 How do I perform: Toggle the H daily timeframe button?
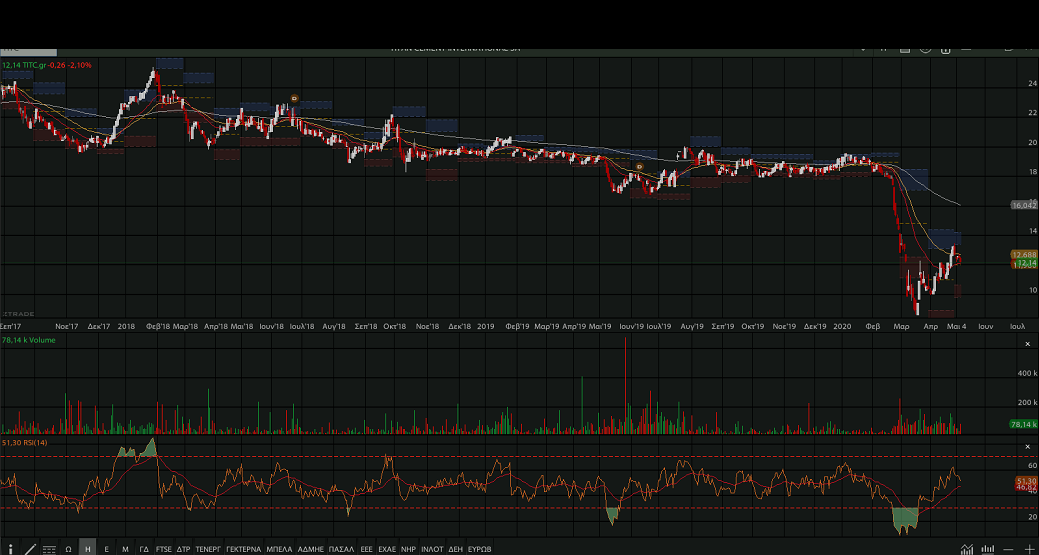pyautogui.click(x=88, y=549)
